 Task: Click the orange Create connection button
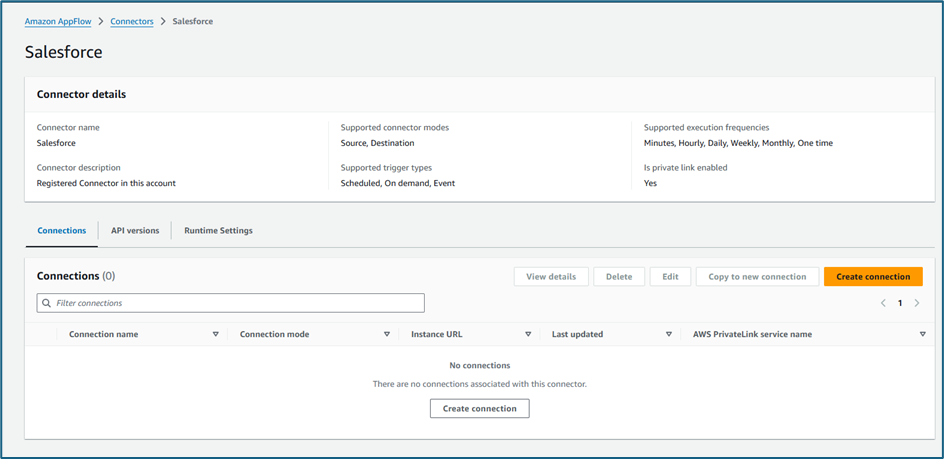tap(873, 276)
